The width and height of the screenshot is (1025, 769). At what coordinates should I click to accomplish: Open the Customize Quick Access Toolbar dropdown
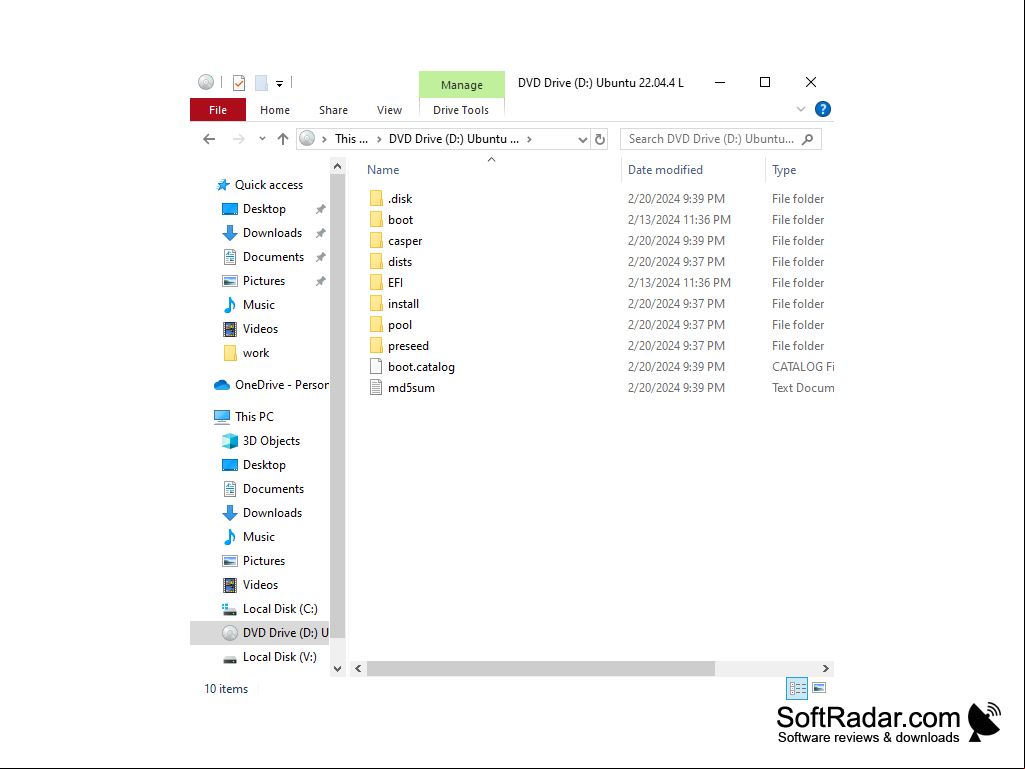(x=279, y=83)
